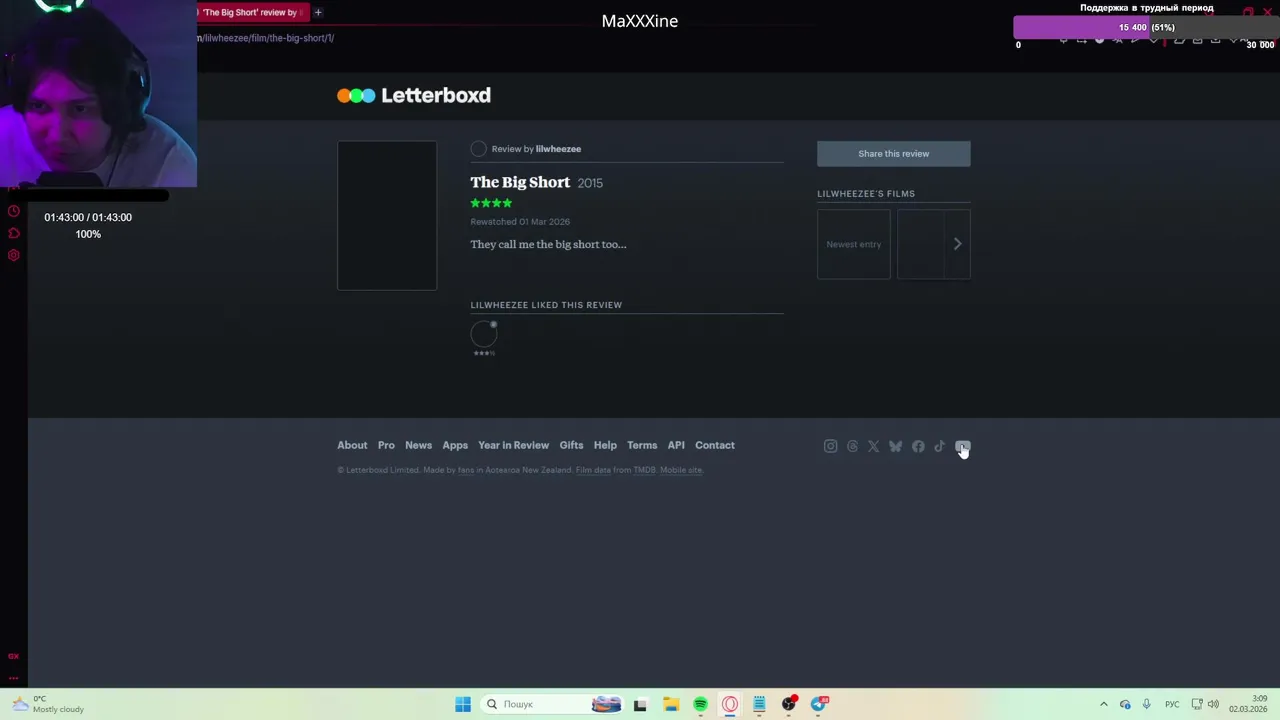Open the Help footer link
1280x720 pixels.
605,445
